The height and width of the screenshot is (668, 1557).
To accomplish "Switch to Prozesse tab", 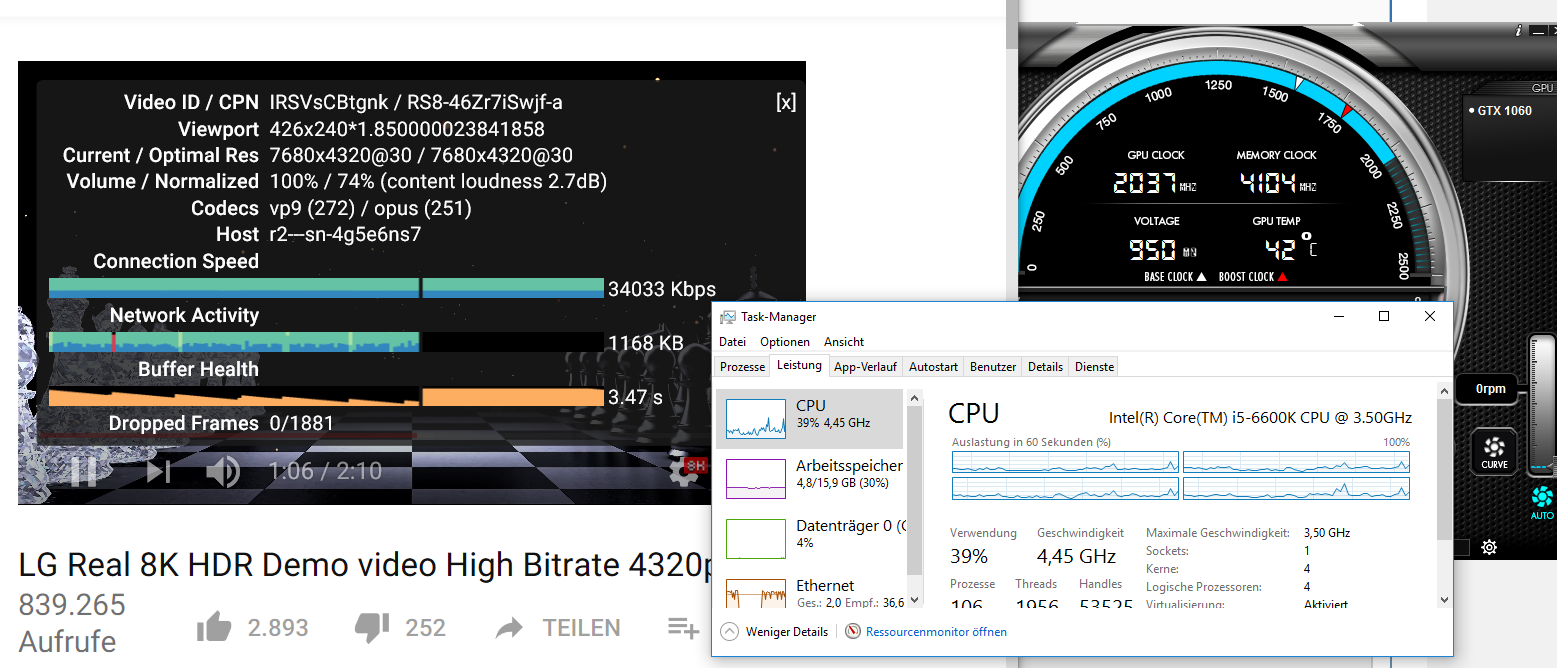I will (x=743, y=367).
